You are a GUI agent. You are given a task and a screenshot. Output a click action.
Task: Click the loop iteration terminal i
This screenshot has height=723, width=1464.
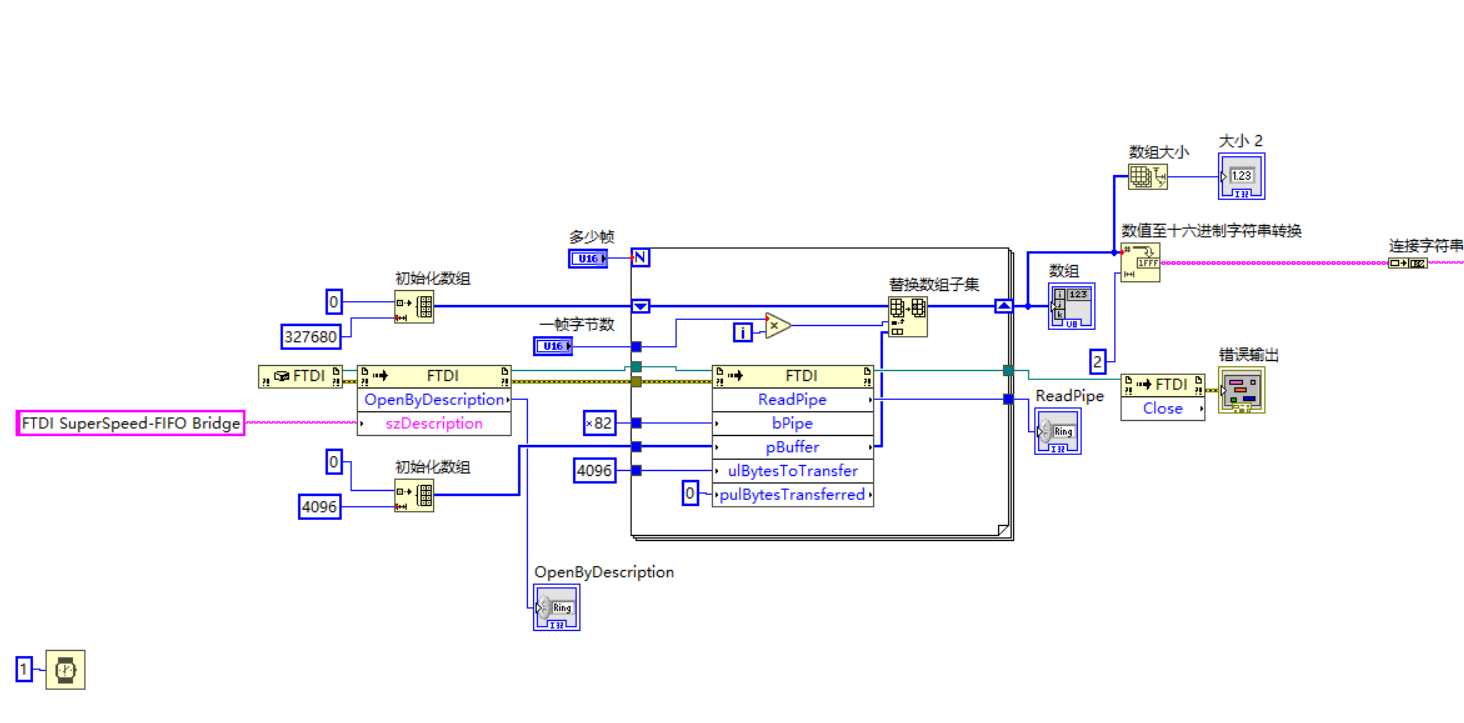[742, 332]
